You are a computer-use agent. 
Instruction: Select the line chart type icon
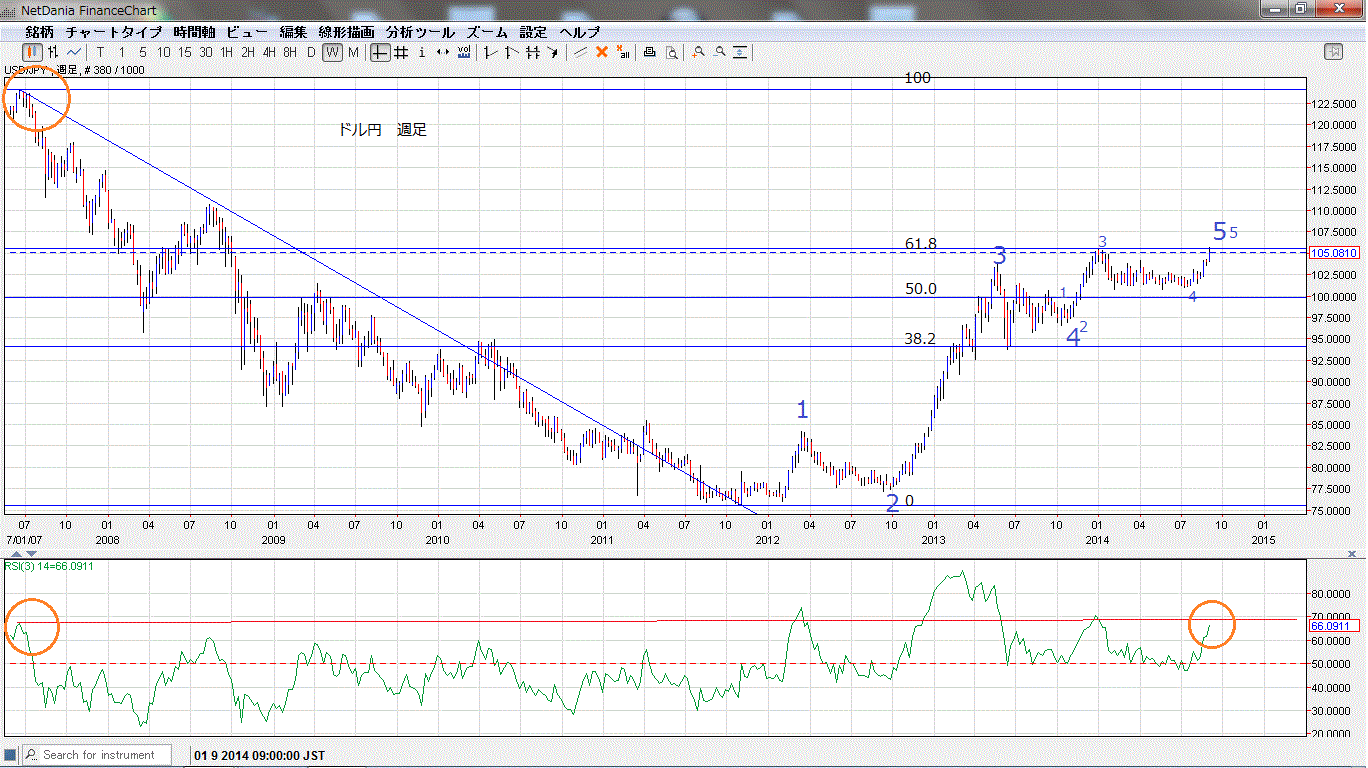[75, 52]
